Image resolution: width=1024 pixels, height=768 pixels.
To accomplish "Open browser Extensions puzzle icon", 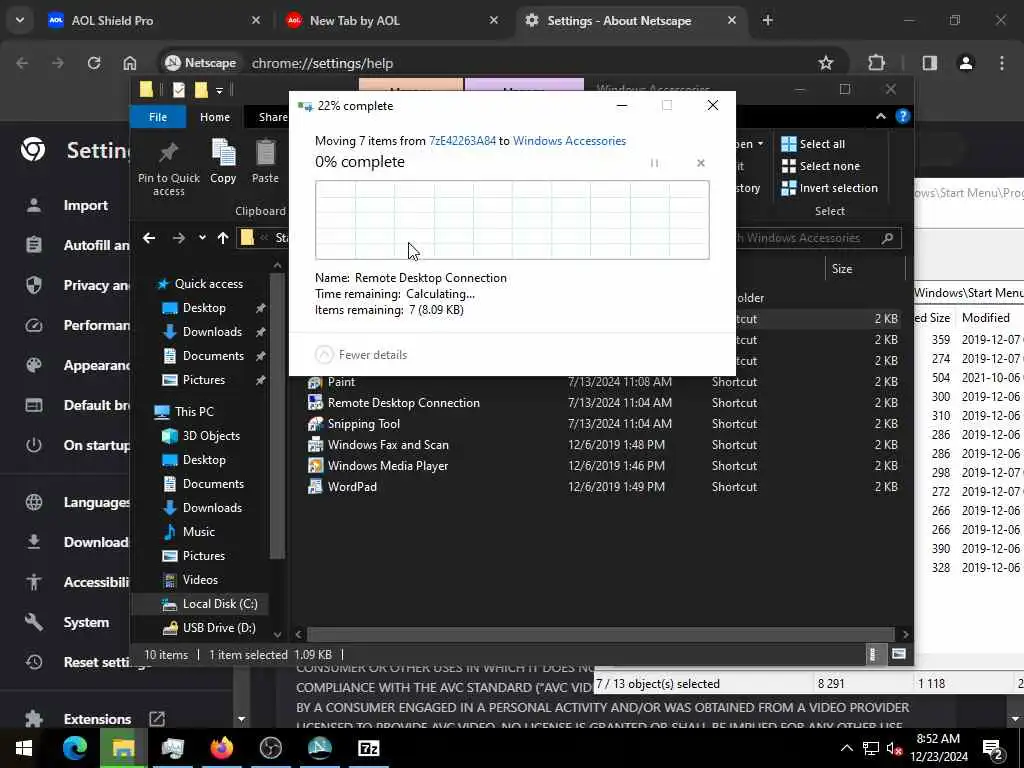I will 876,63.
